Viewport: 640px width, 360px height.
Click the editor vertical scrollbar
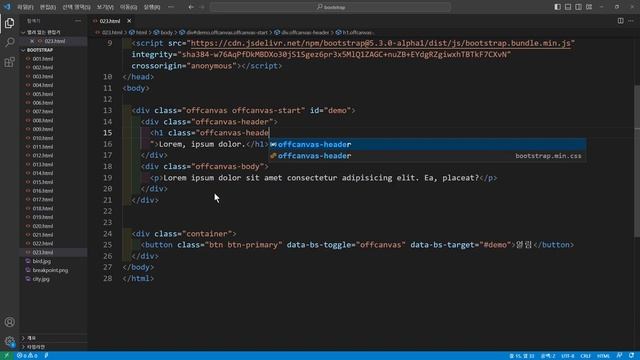pos(637,160)
